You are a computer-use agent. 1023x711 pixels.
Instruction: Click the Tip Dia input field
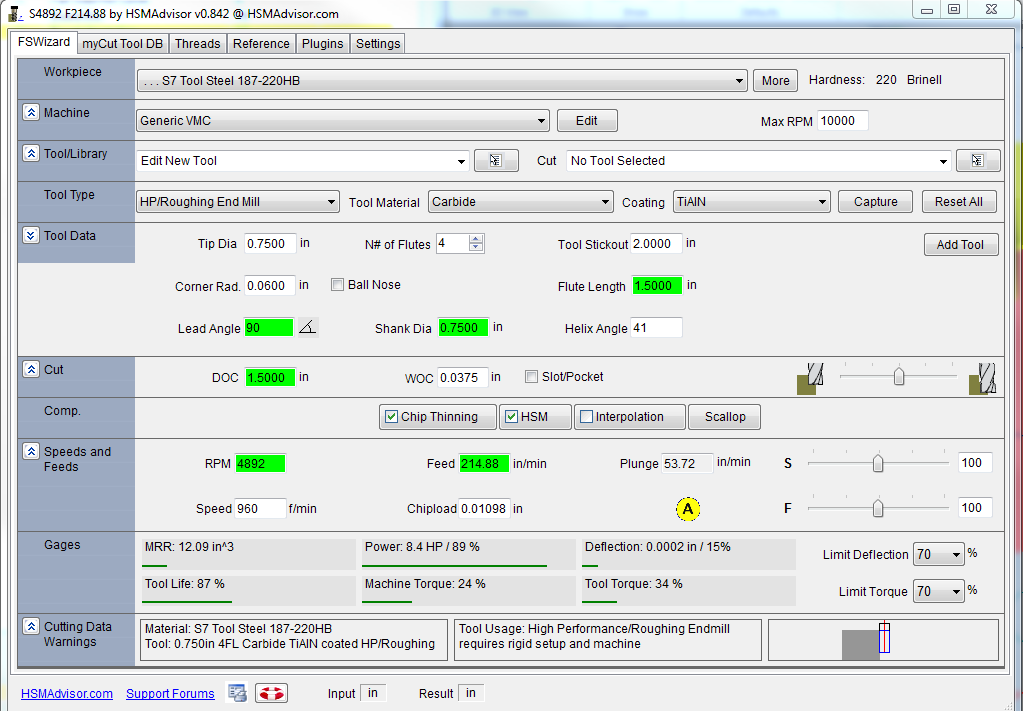[x=270, y=244]
